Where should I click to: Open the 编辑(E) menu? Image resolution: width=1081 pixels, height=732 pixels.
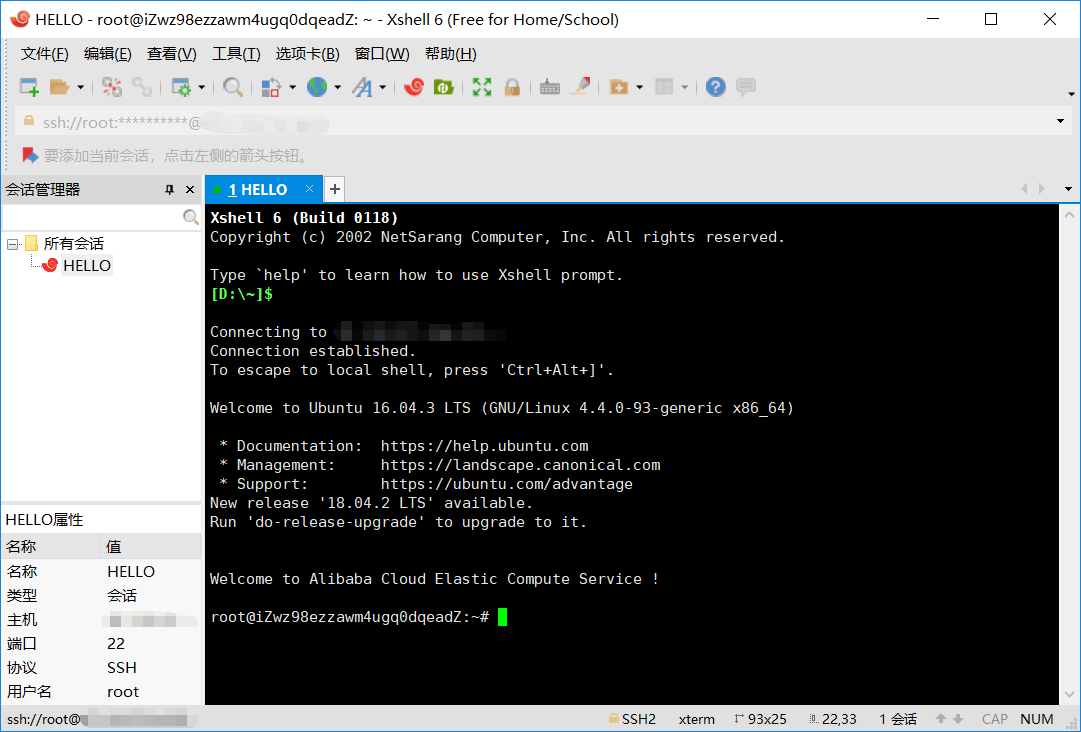point(108,54)
